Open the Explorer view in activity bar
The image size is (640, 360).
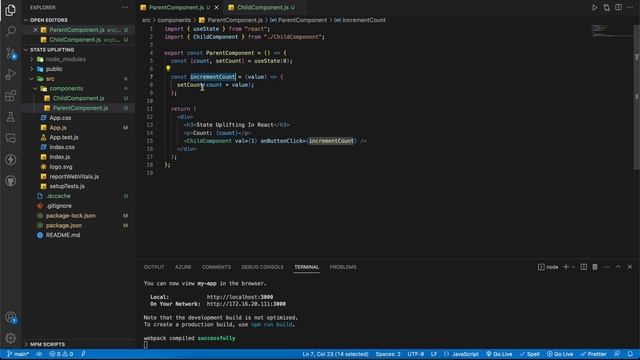point(11,10)
